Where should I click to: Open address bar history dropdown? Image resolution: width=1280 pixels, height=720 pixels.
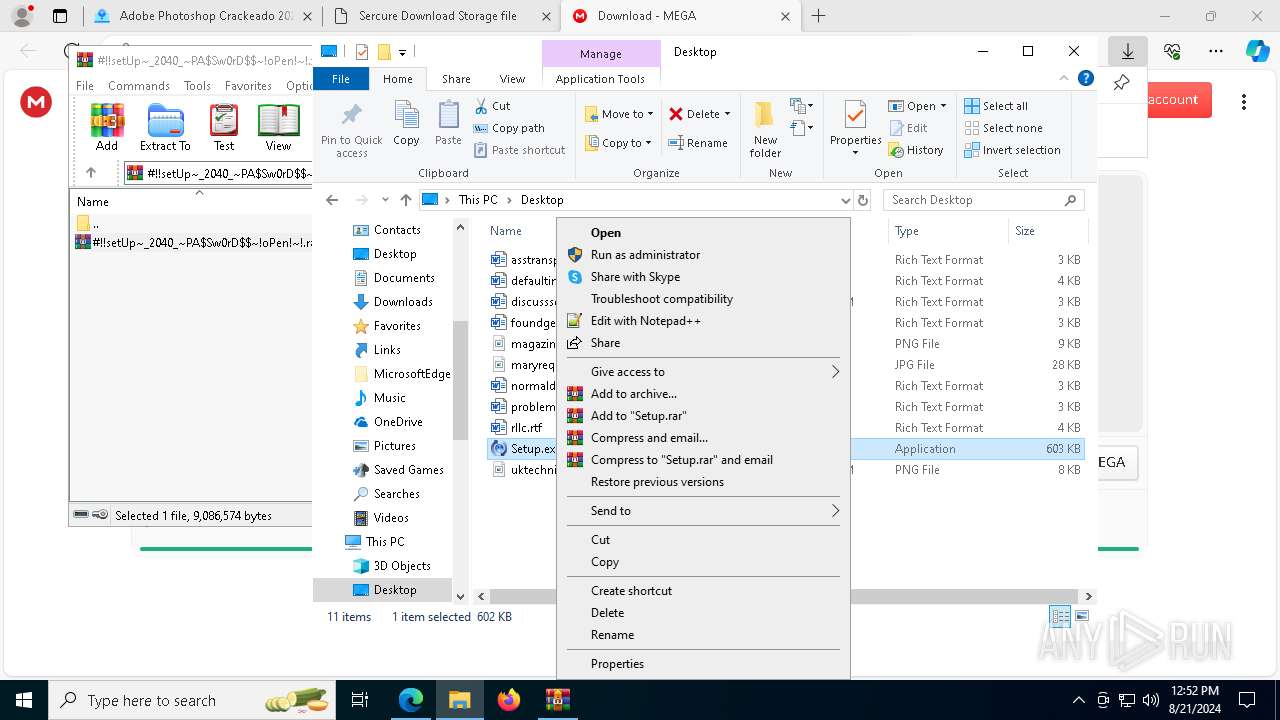click(x=846, y=200)
